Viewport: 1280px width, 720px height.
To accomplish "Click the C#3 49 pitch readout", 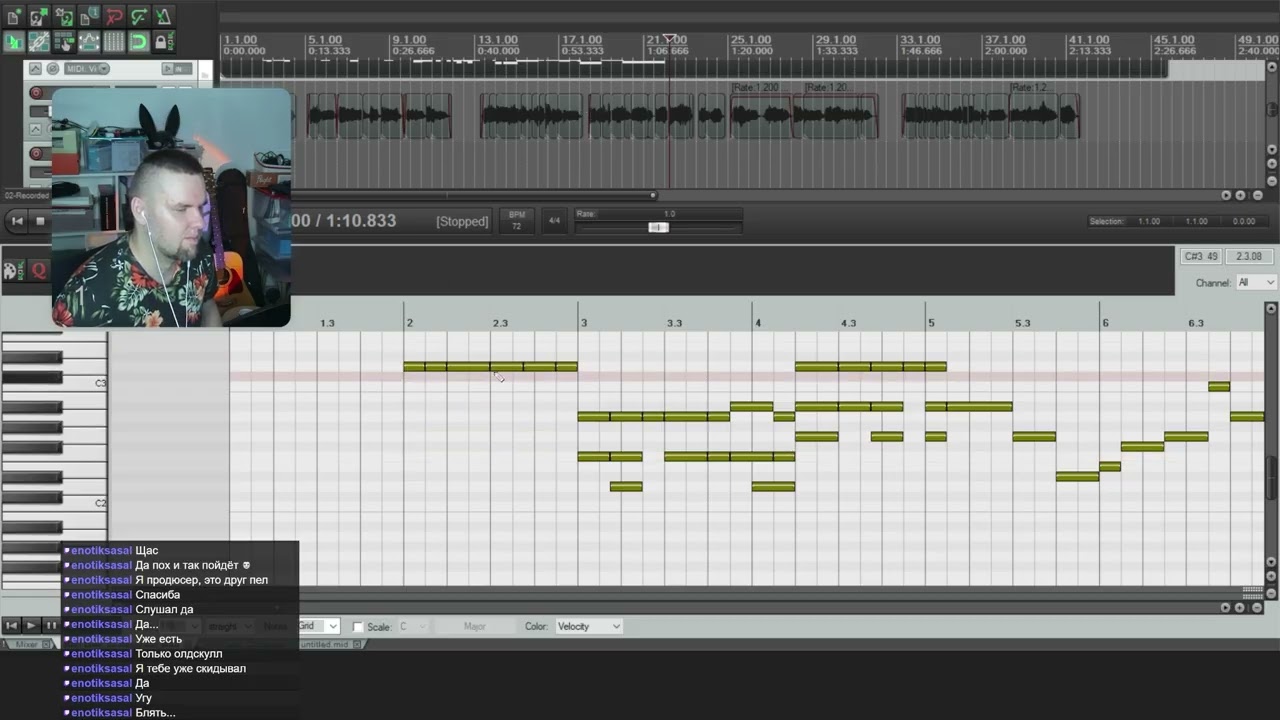I will click(1201, 257).
